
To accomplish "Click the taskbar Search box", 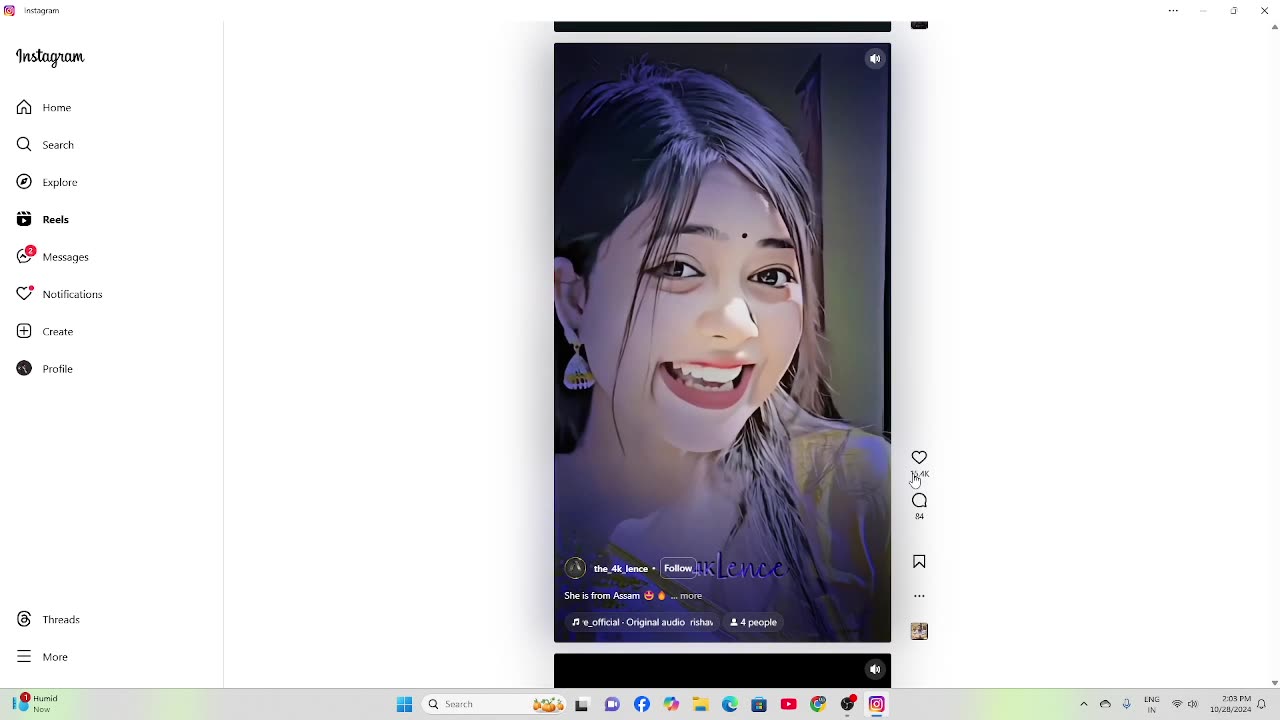I will click(x=495, y=704).
